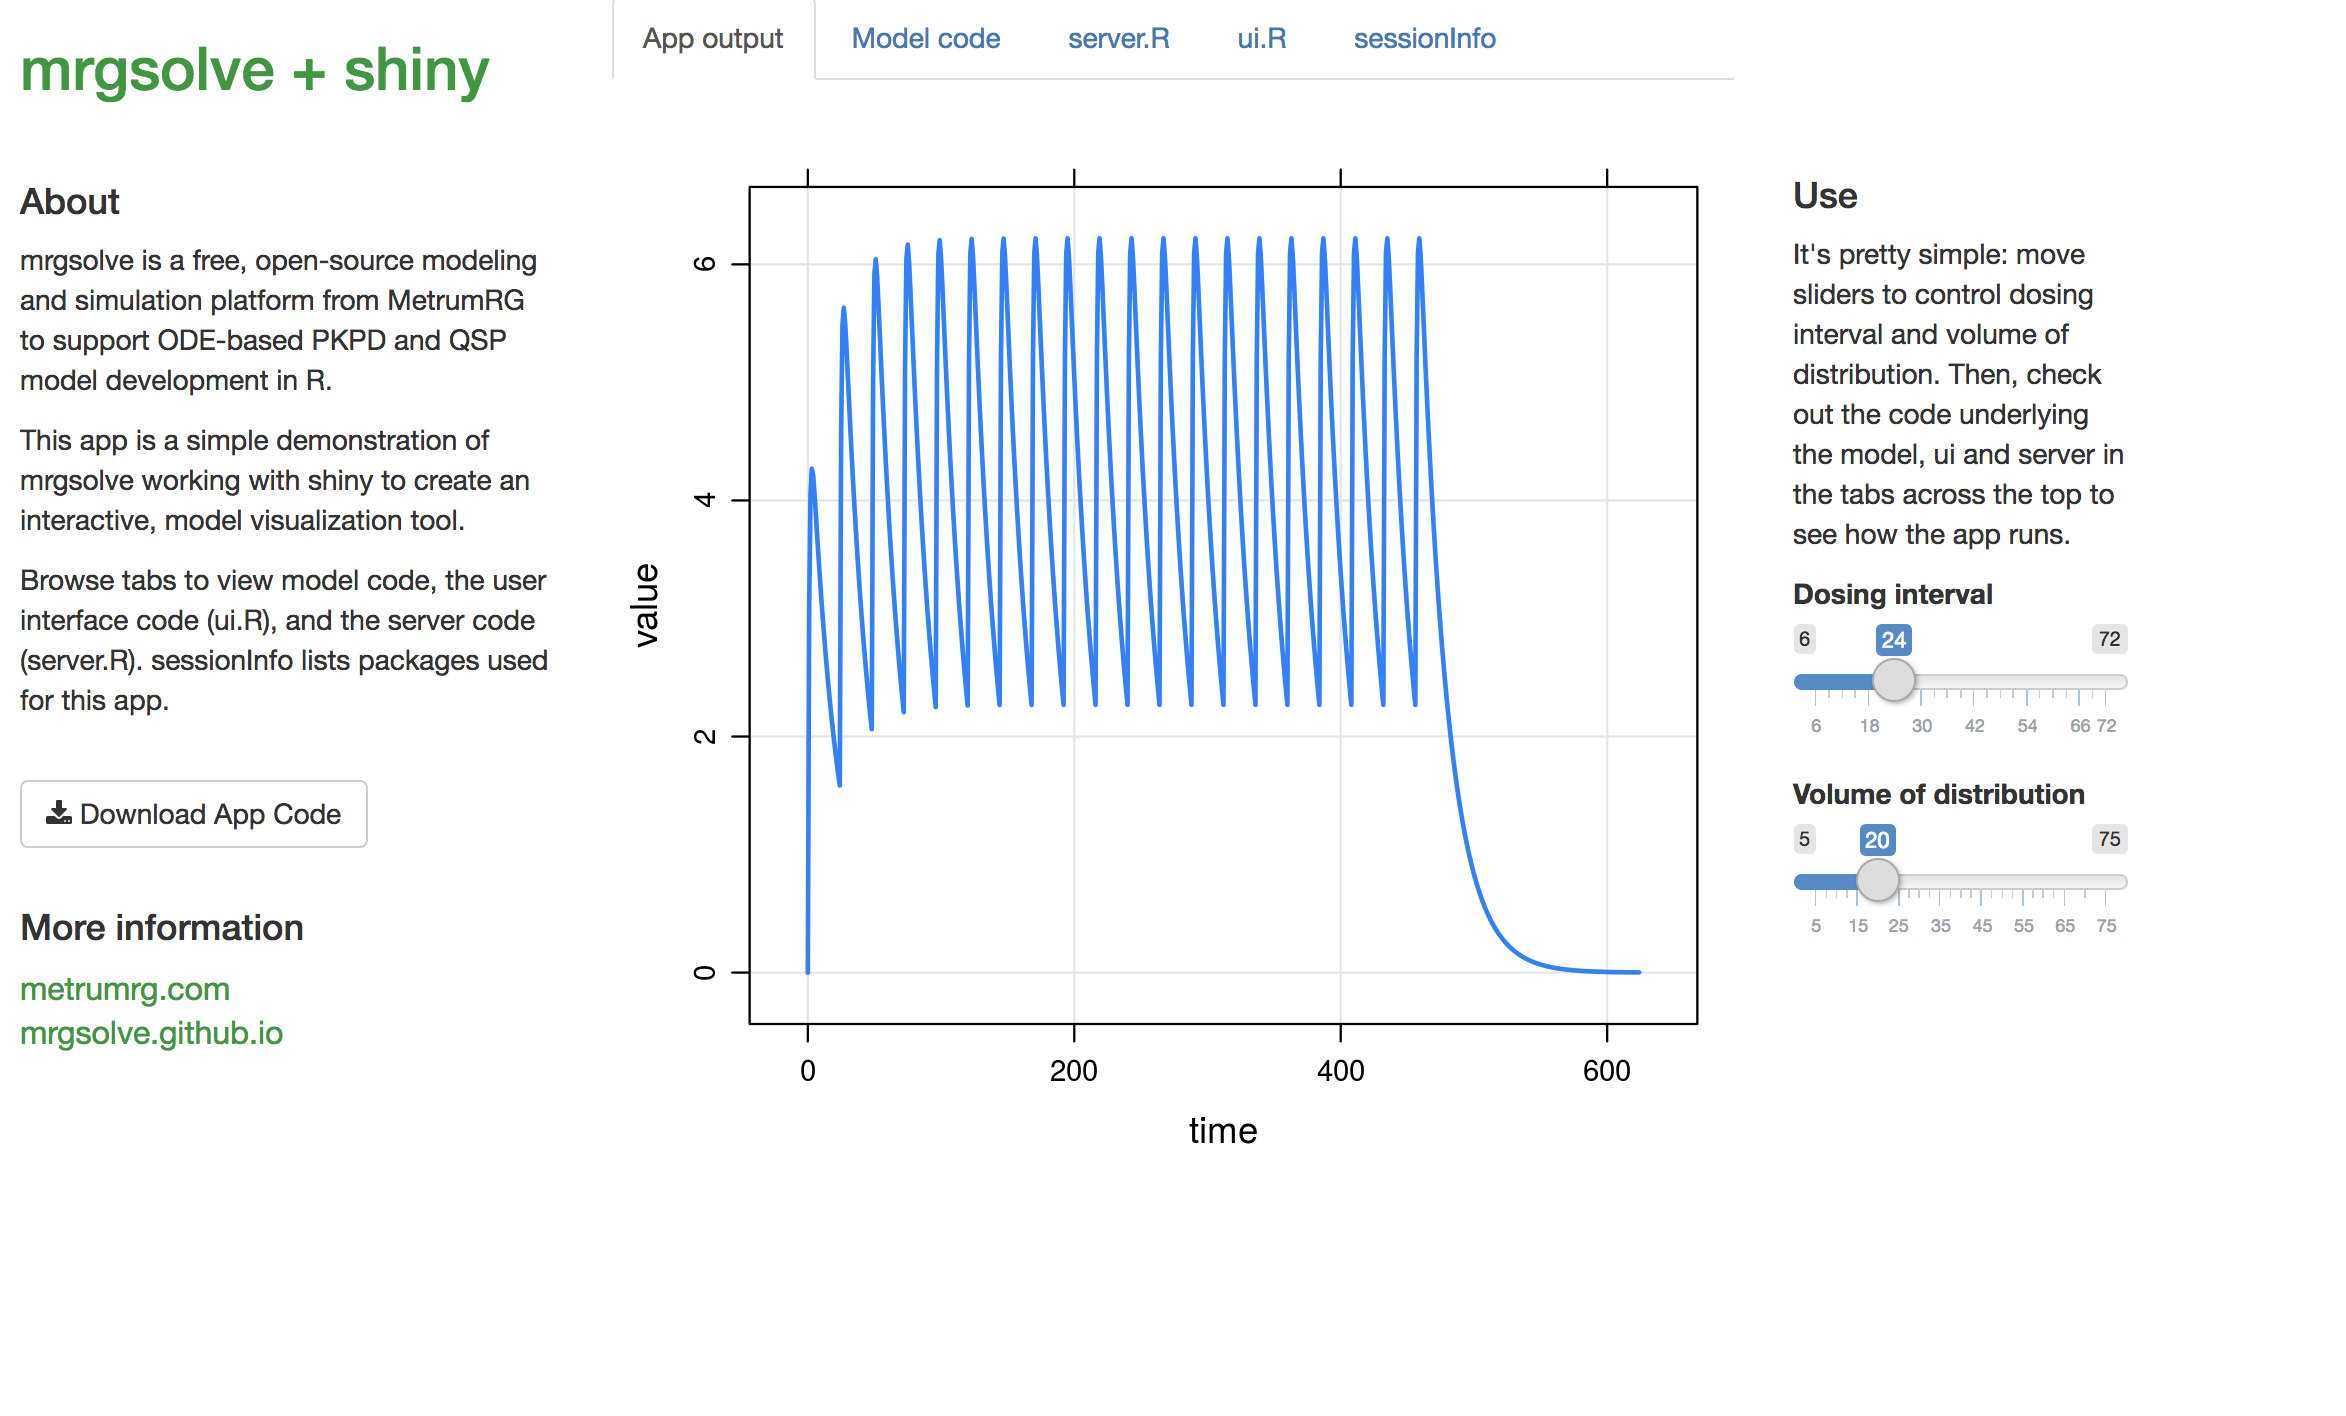Viewport: 2346px width, 1416px height.
Task: Click the Volume of distribution value 20
Action: (1877, 840)
